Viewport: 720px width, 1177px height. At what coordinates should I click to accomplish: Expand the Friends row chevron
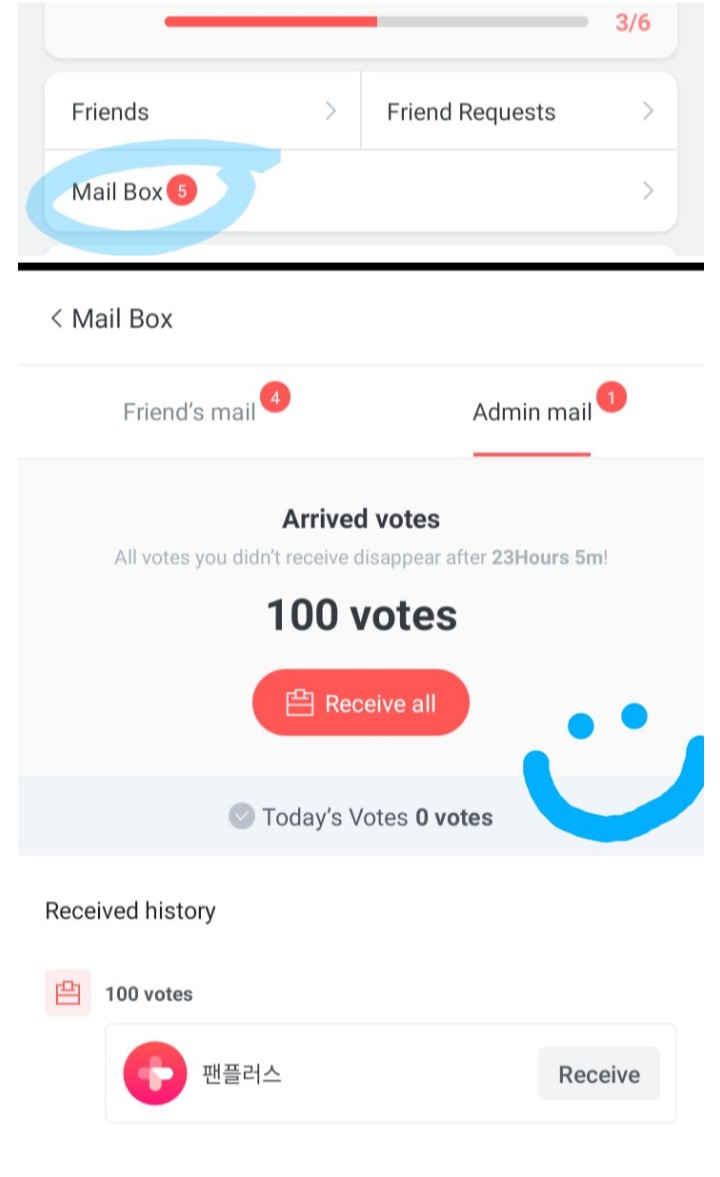coord(331,111)
